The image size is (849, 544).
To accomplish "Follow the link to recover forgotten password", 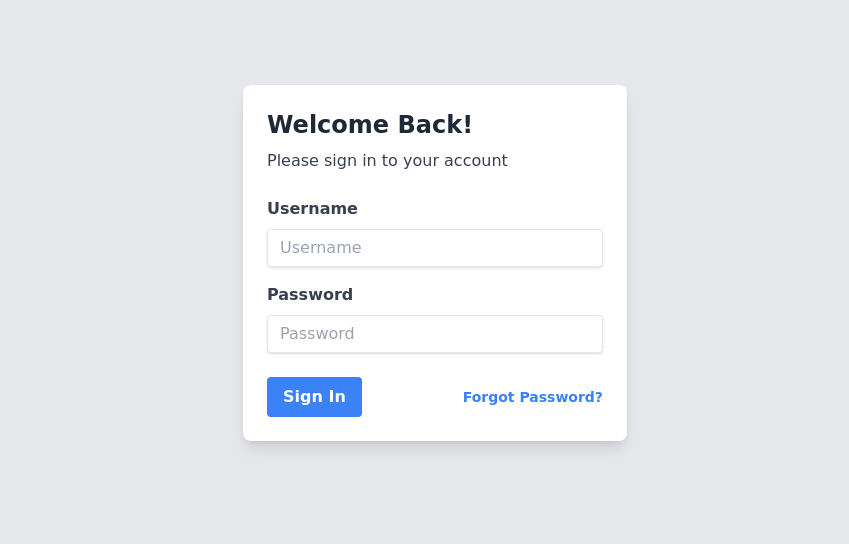I will (532, 397).
